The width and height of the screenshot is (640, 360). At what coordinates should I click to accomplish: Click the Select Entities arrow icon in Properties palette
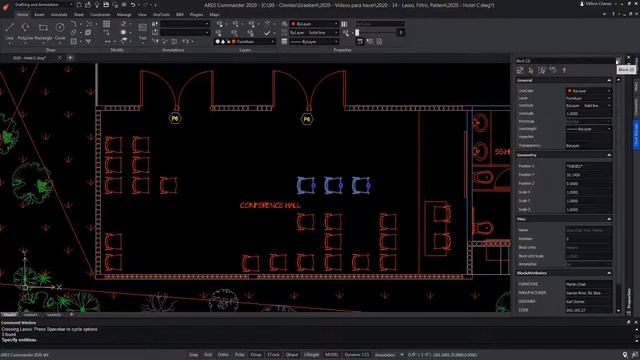pos(531,70)
